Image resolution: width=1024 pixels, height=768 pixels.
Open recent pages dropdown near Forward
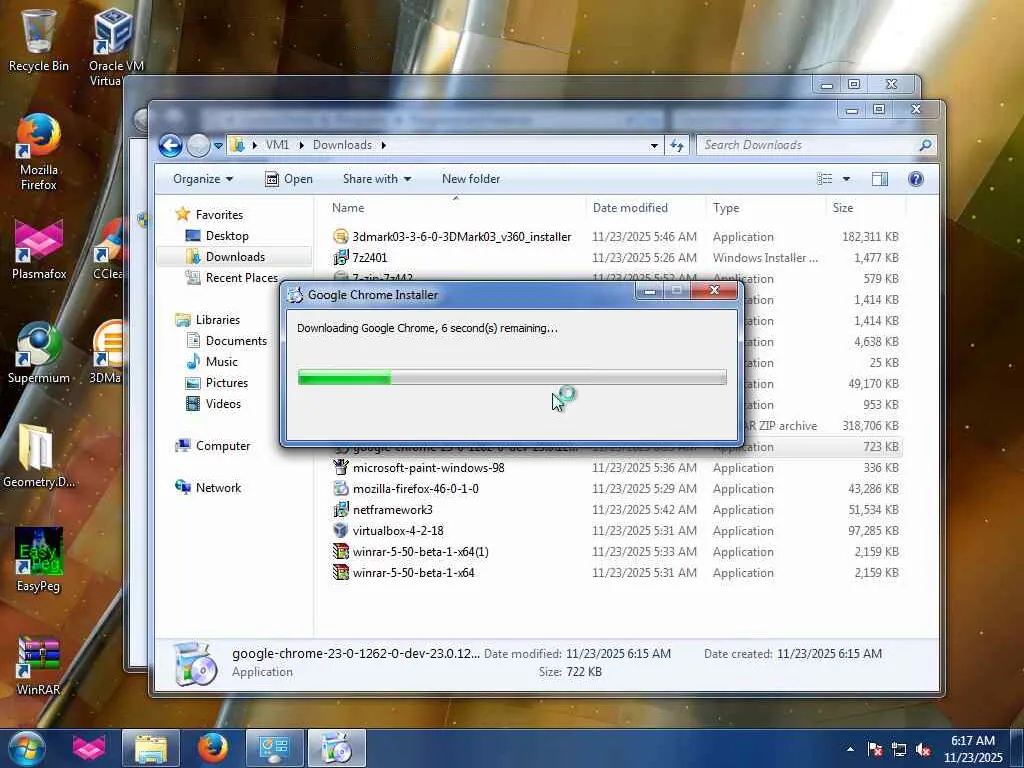coord(218,146)
